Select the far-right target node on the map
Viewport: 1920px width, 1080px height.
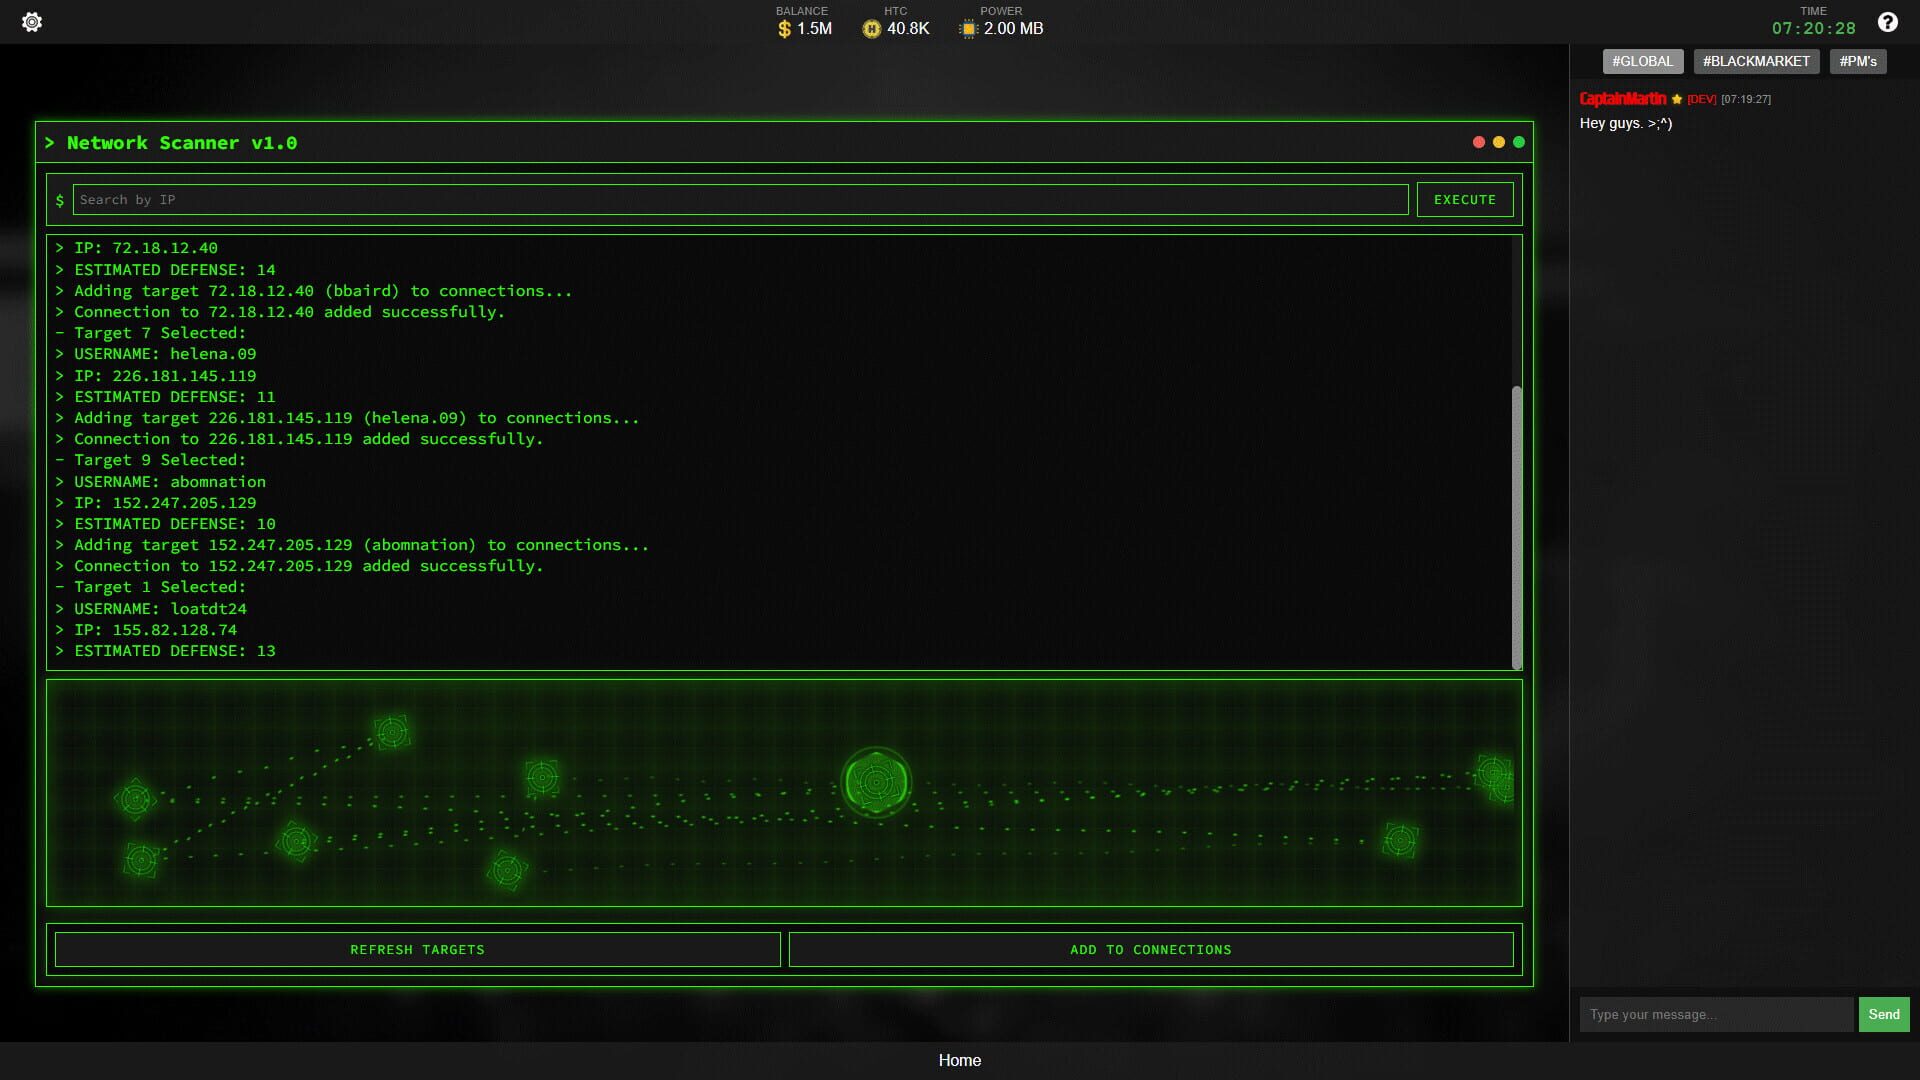tap(1492, 775)
